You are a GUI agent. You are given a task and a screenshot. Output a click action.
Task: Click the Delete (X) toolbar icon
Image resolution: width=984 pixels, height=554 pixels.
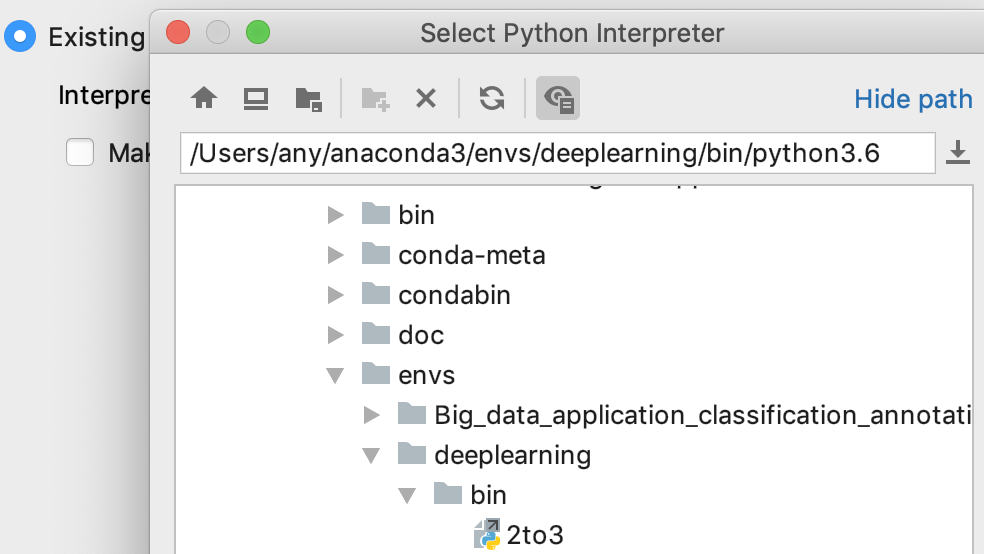click(x=426, y=98)
